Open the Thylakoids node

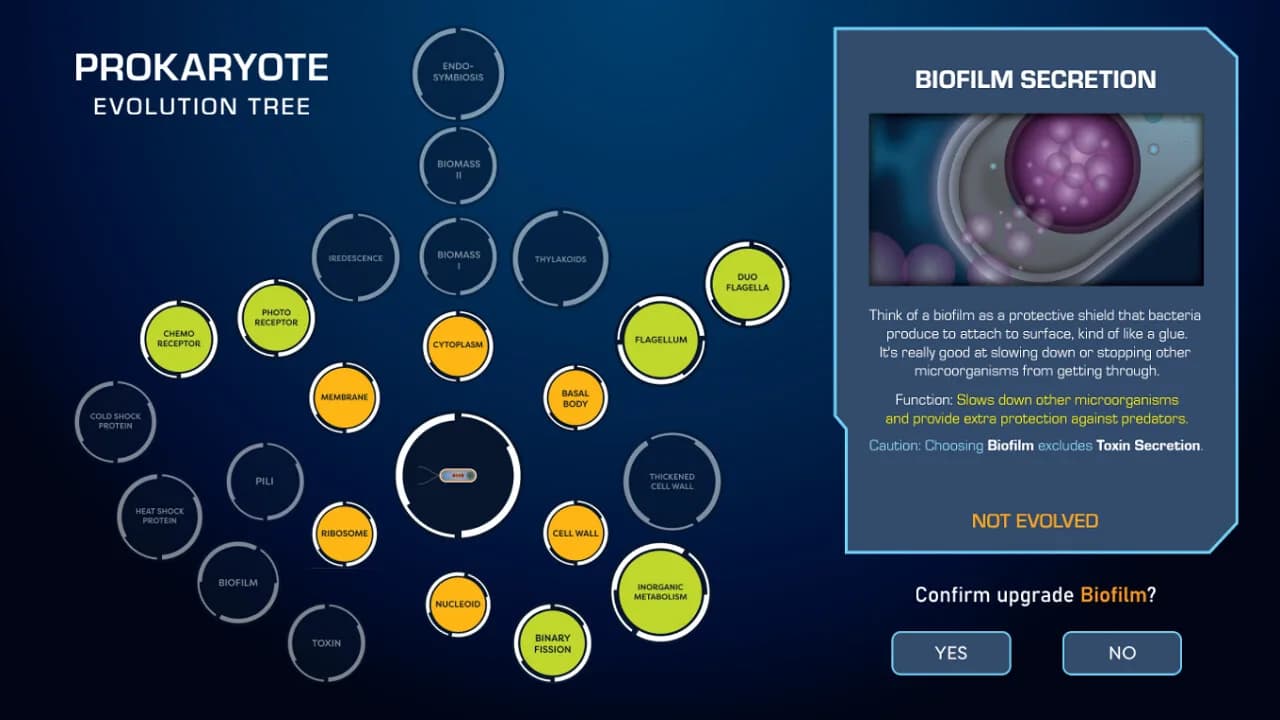coord(561,259)
